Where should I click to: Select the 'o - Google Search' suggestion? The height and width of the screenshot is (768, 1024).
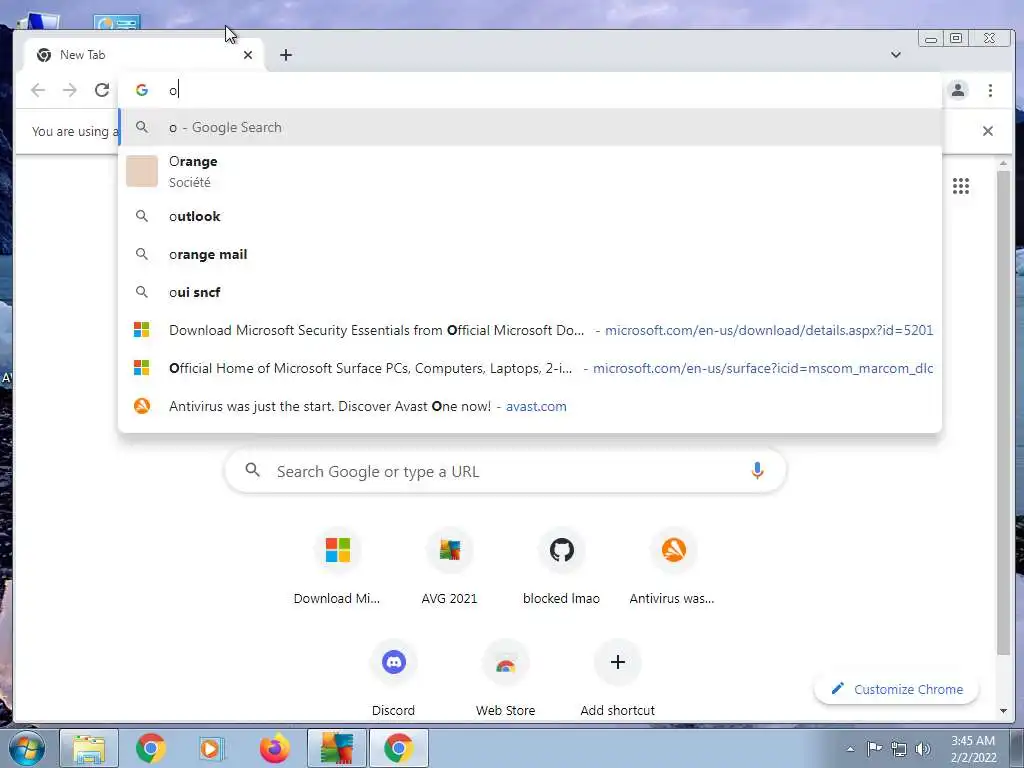tap(530, 127)
